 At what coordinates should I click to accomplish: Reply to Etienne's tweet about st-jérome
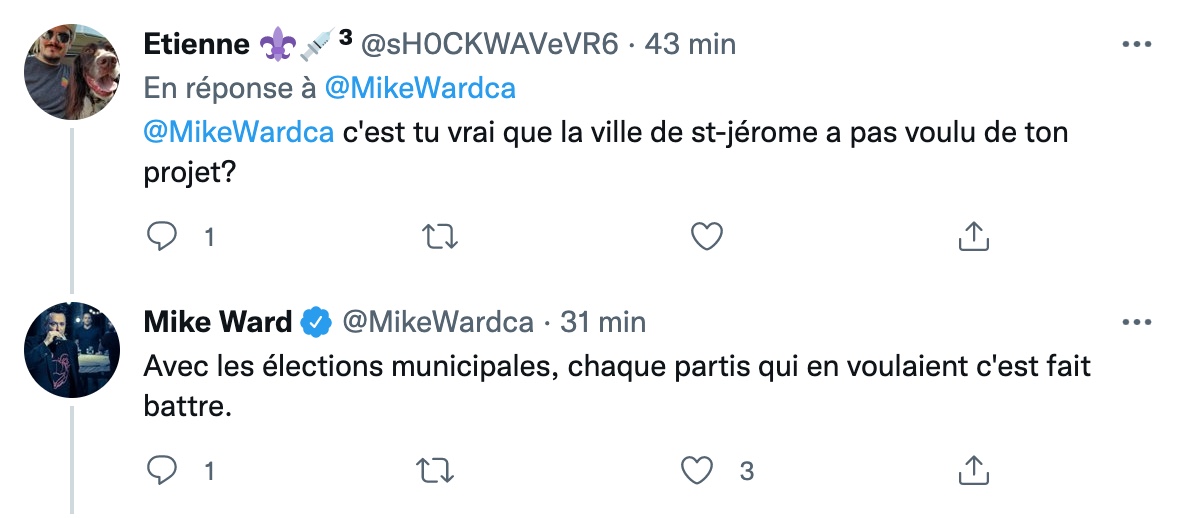(161, 237)
